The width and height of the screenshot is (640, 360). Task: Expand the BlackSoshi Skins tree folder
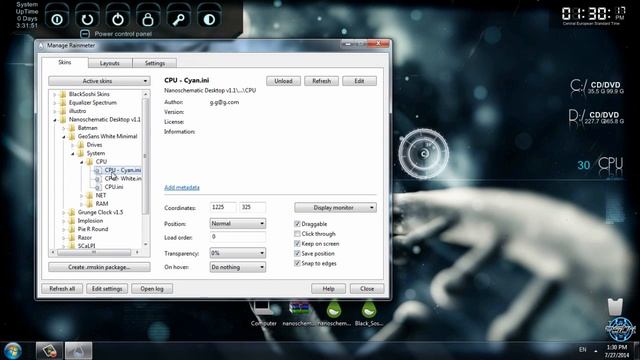[55, 94]
